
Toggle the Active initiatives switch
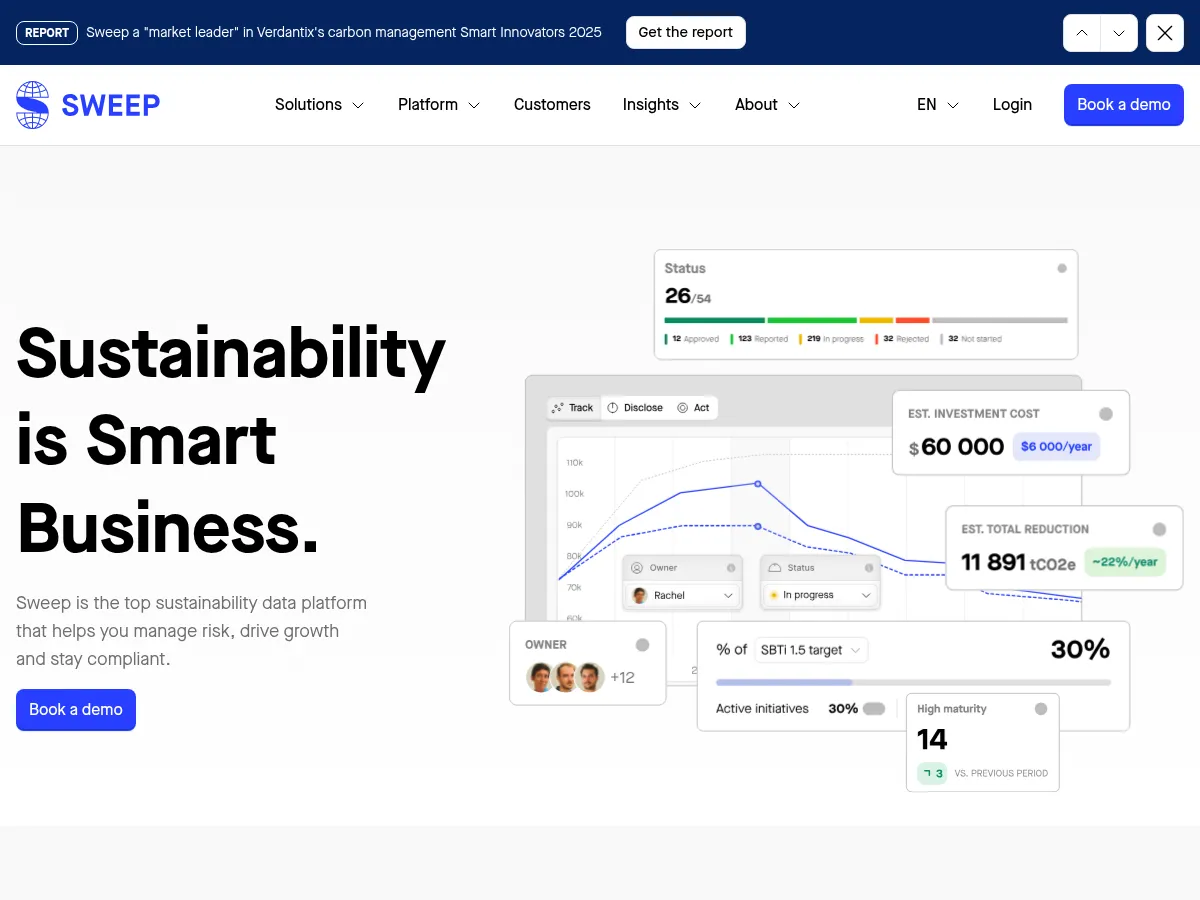(874, 709)
